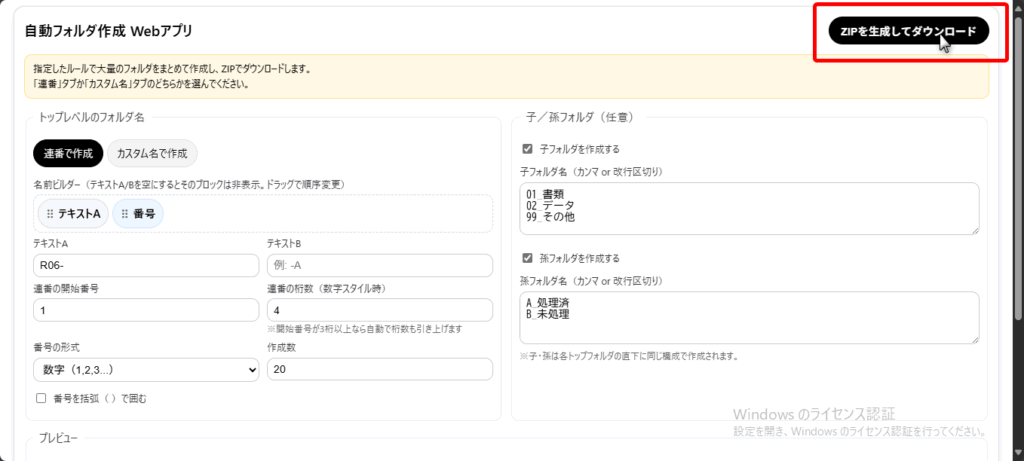Click resize grip of 子フォルダ名 text area
Image resolution: width=1024 pixels, height=461 pixels.
tap(974, 230)
